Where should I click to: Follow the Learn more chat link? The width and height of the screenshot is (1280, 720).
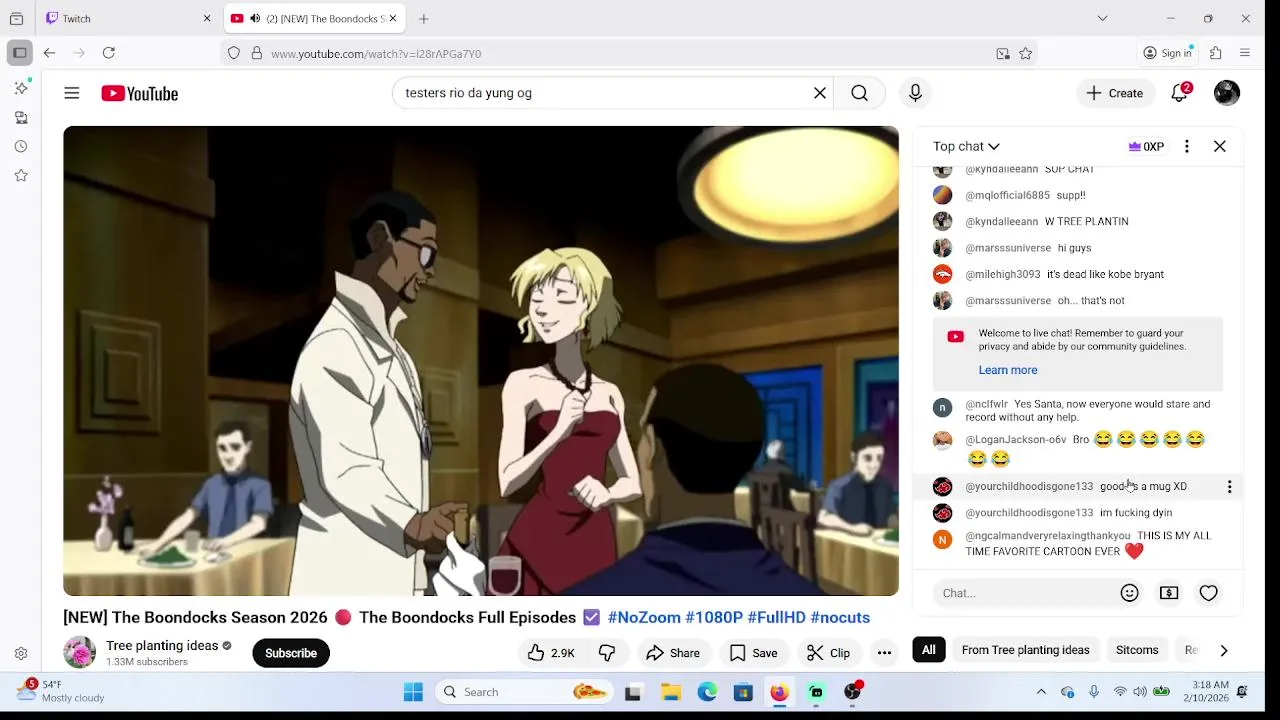coord(1008,370)
